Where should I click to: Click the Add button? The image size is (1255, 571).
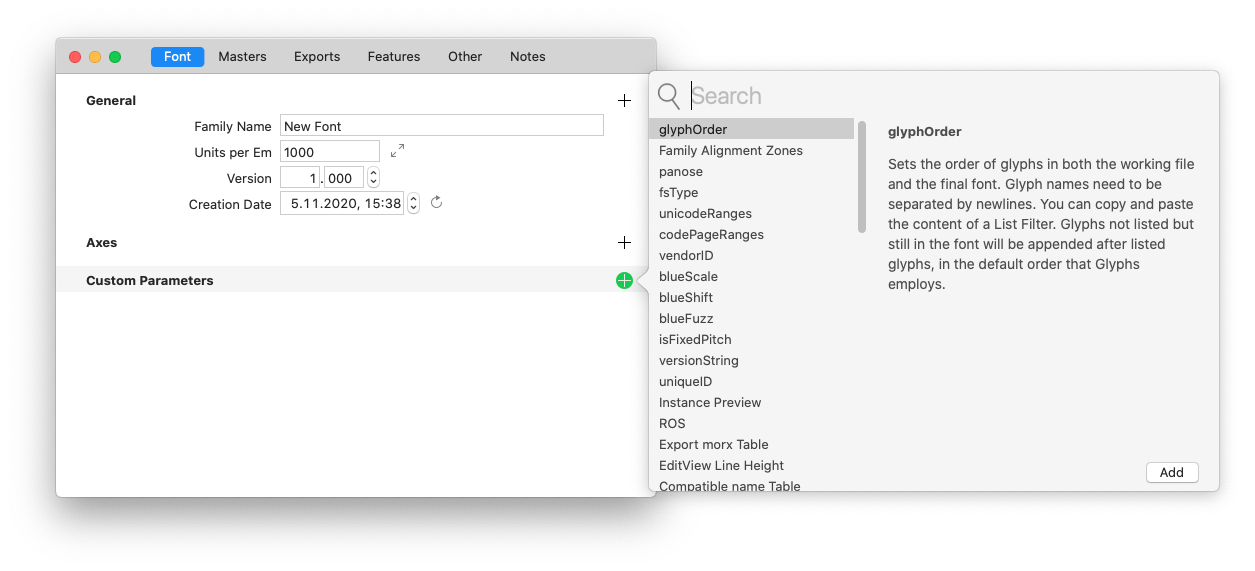pos(1172,473)
